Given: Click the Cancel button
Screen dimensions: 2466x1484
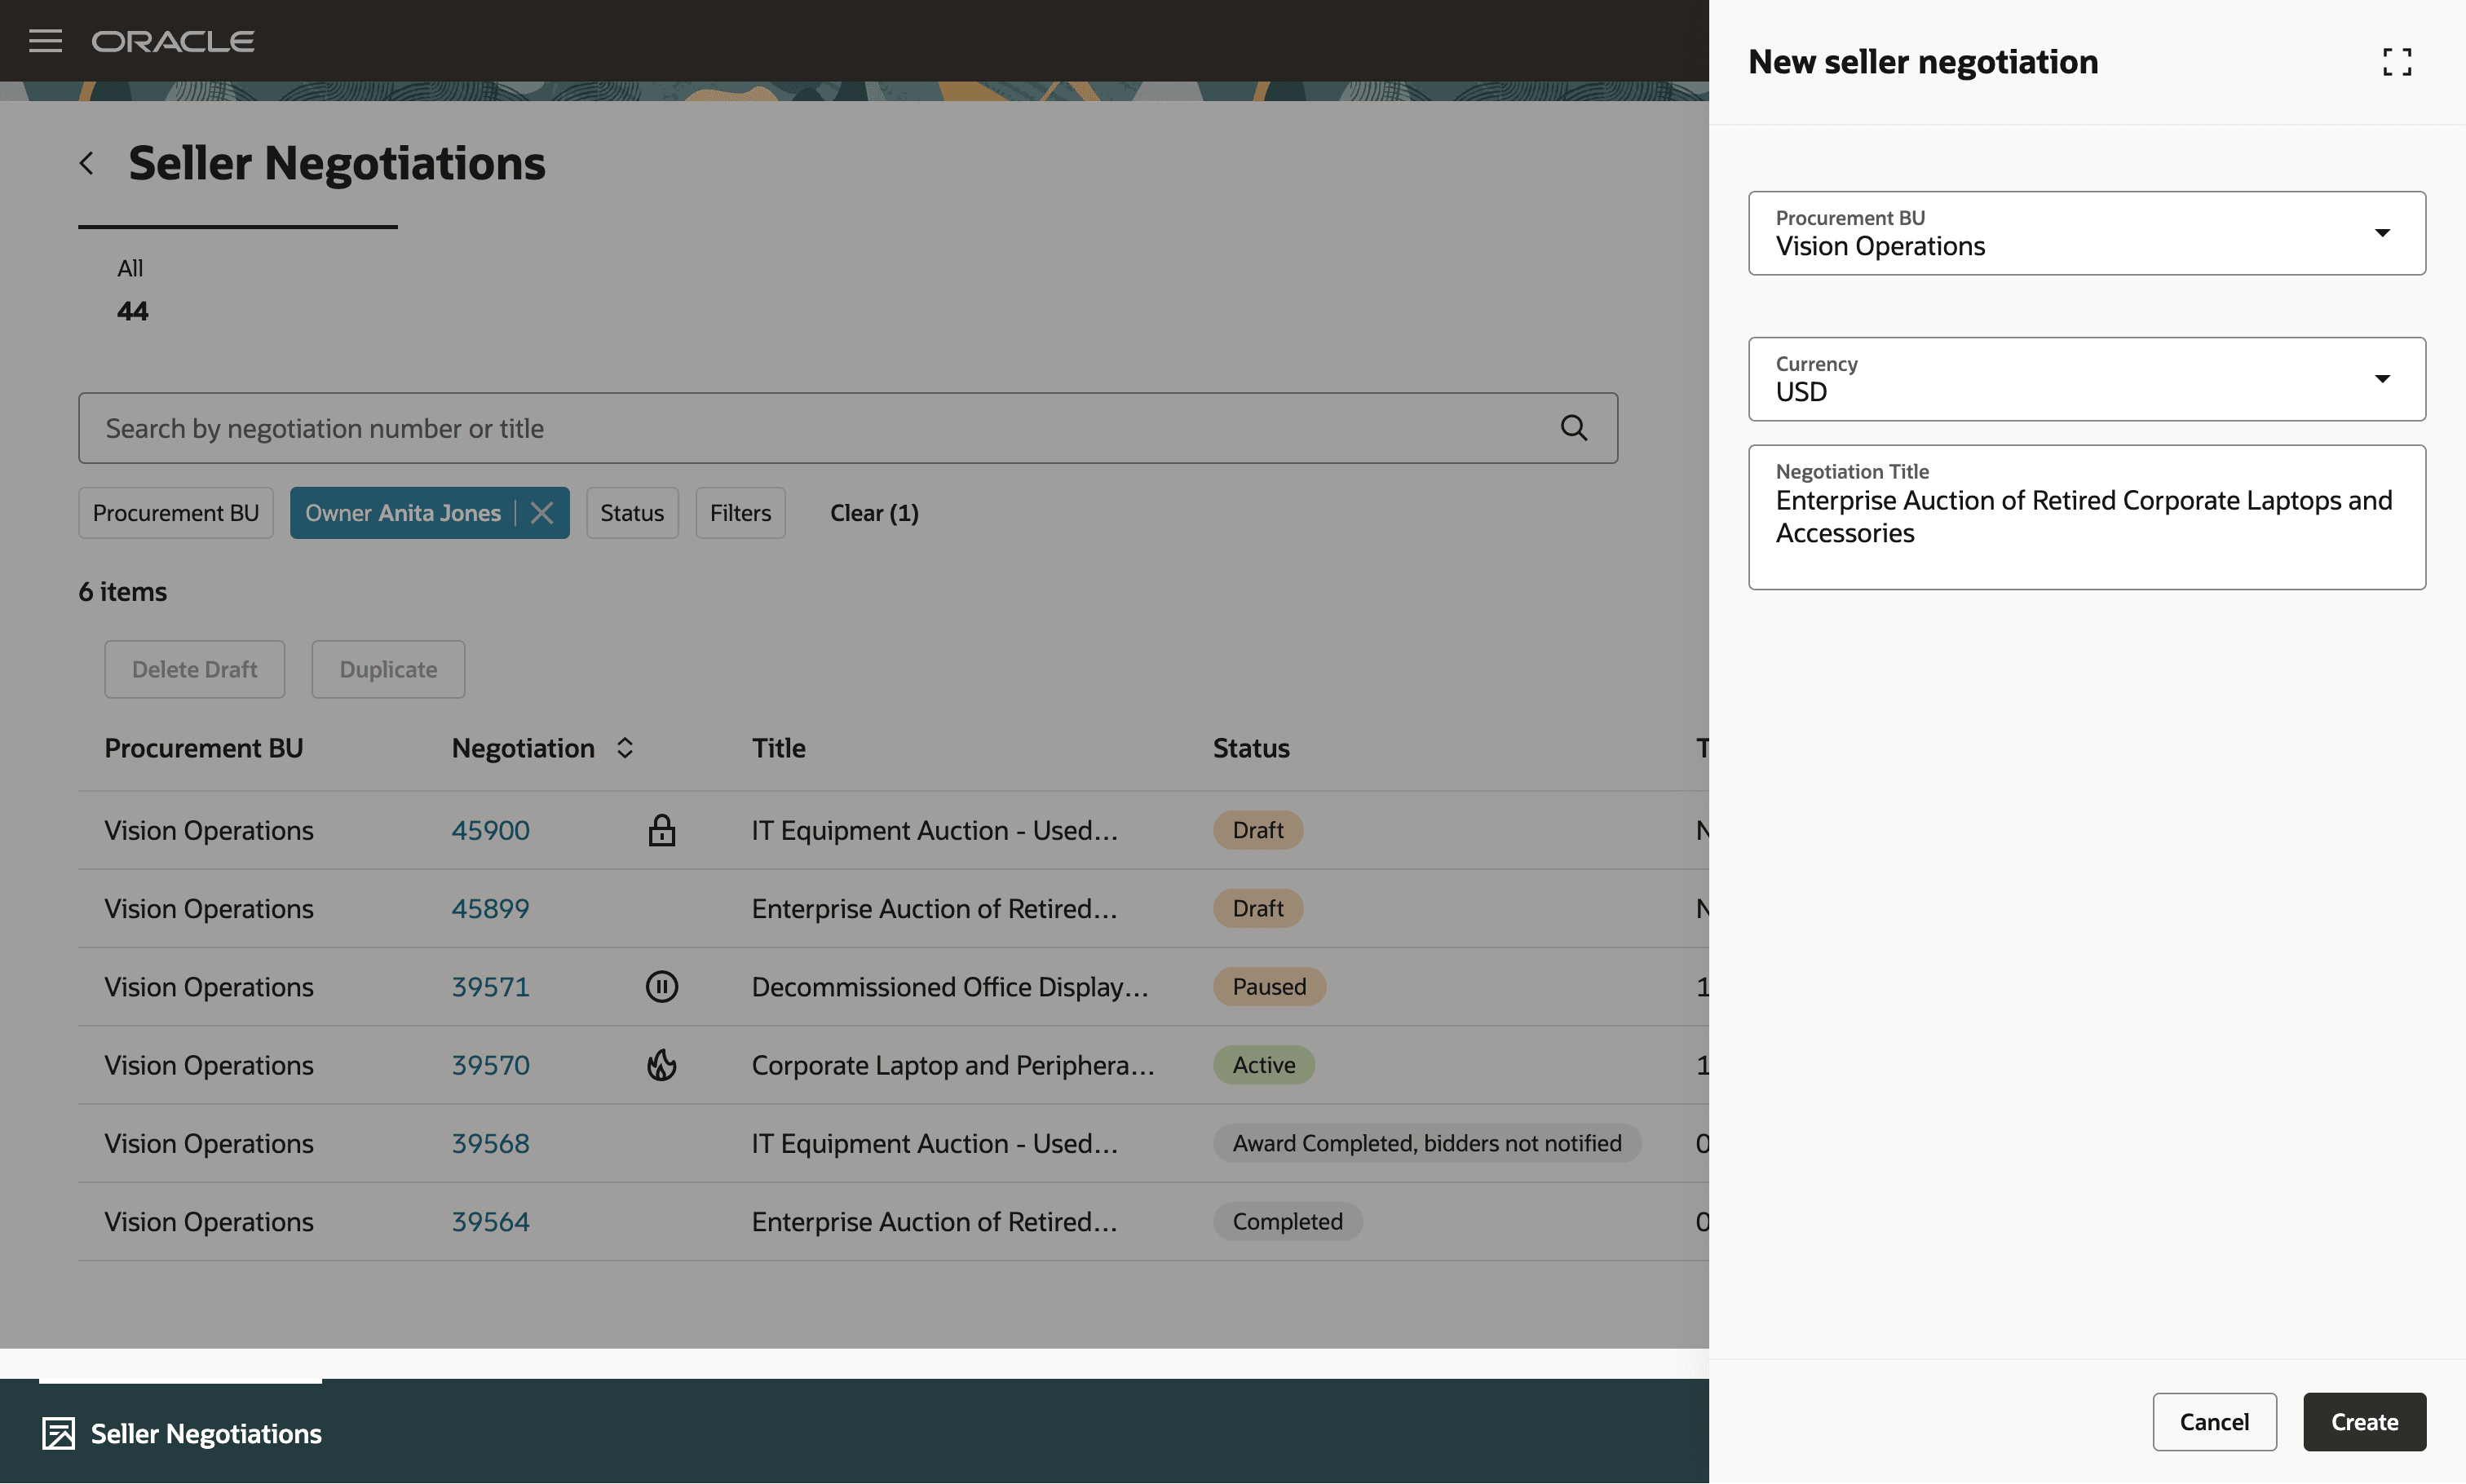Looking at the screenshot, I should pos(2214,1422).
